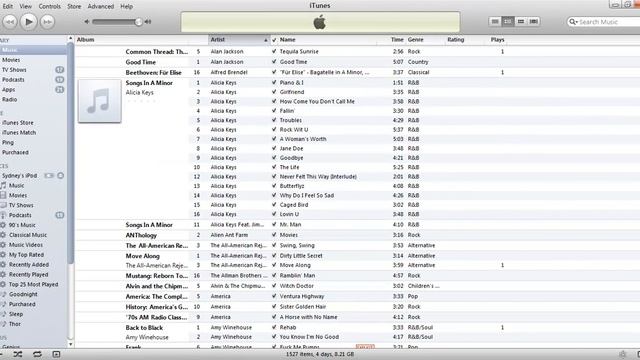Open the Controls menu

coord(49,7)
